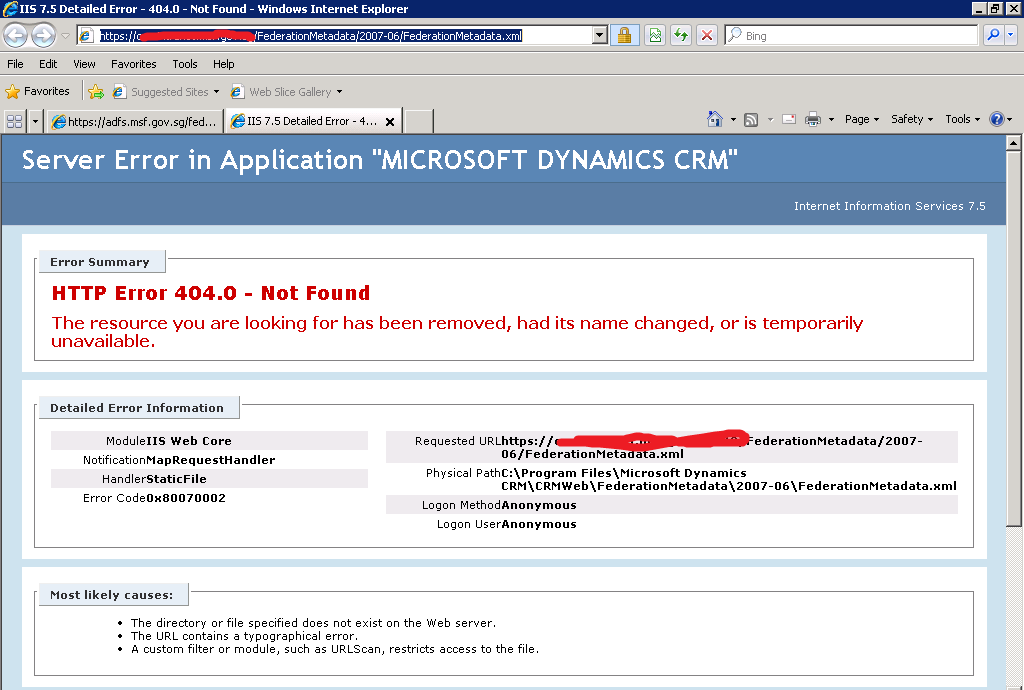Viewport: 1024px width, 690px height.
Task: Expand the address bar URL history dropdown
Action: tap(600, 35)
